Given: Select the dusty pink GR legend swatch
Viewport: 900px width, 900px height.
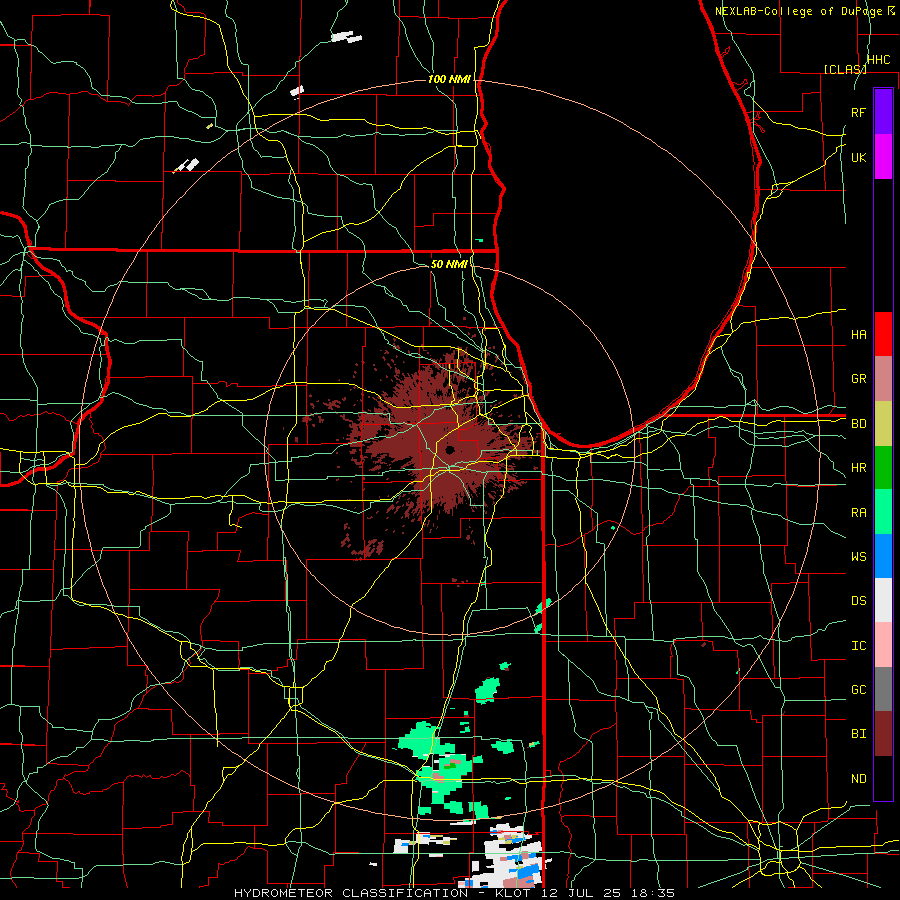Looking at the screenshot, I should [x=883, y=379].
